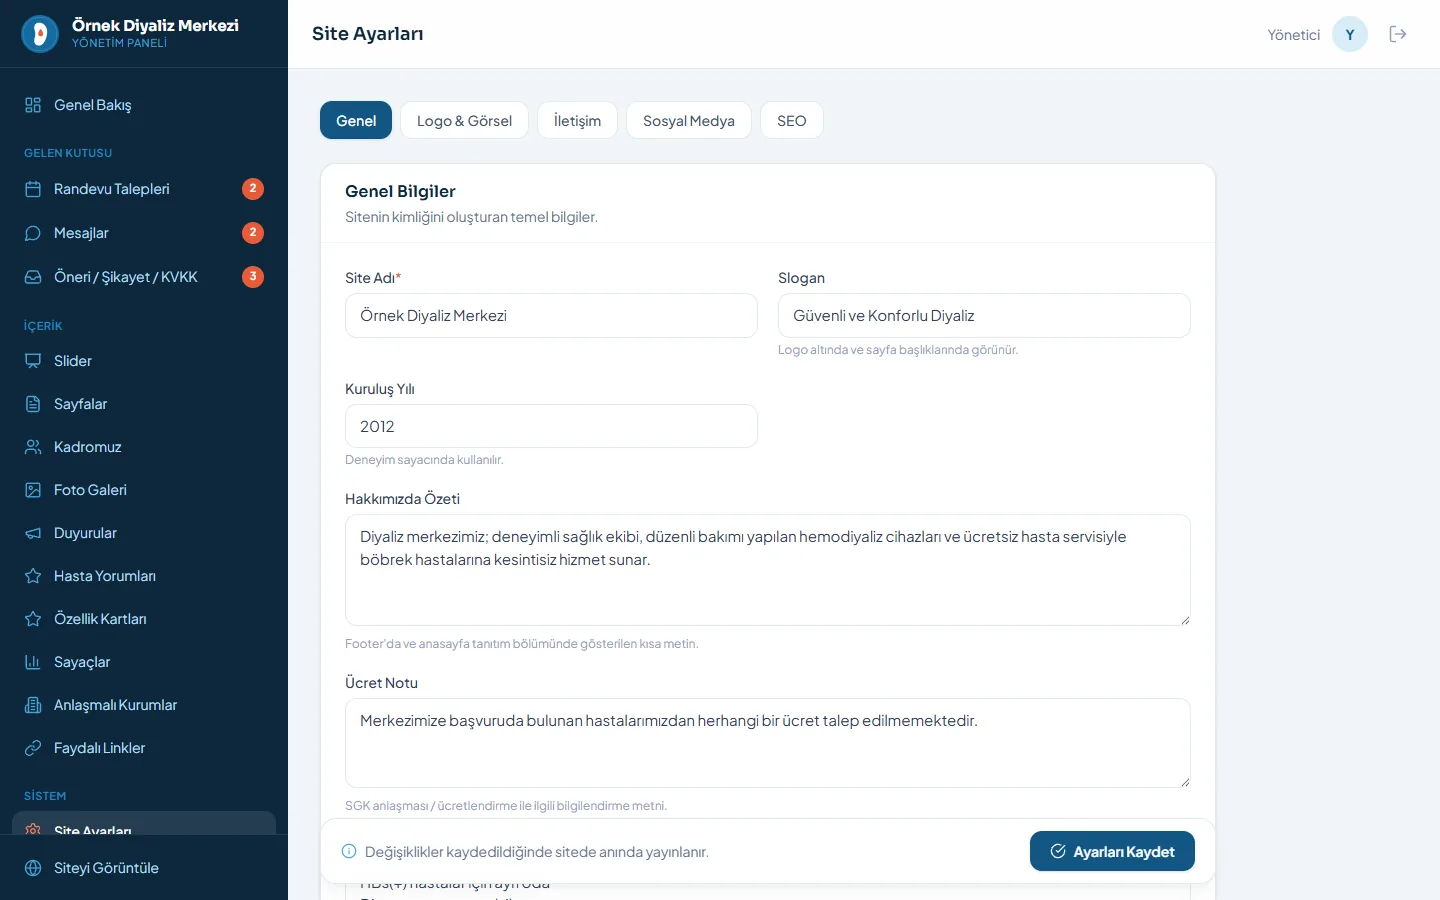Click the Sayfalar document icon
The width and height of the screenshot is (1440, 900).
tap(33, 404)
